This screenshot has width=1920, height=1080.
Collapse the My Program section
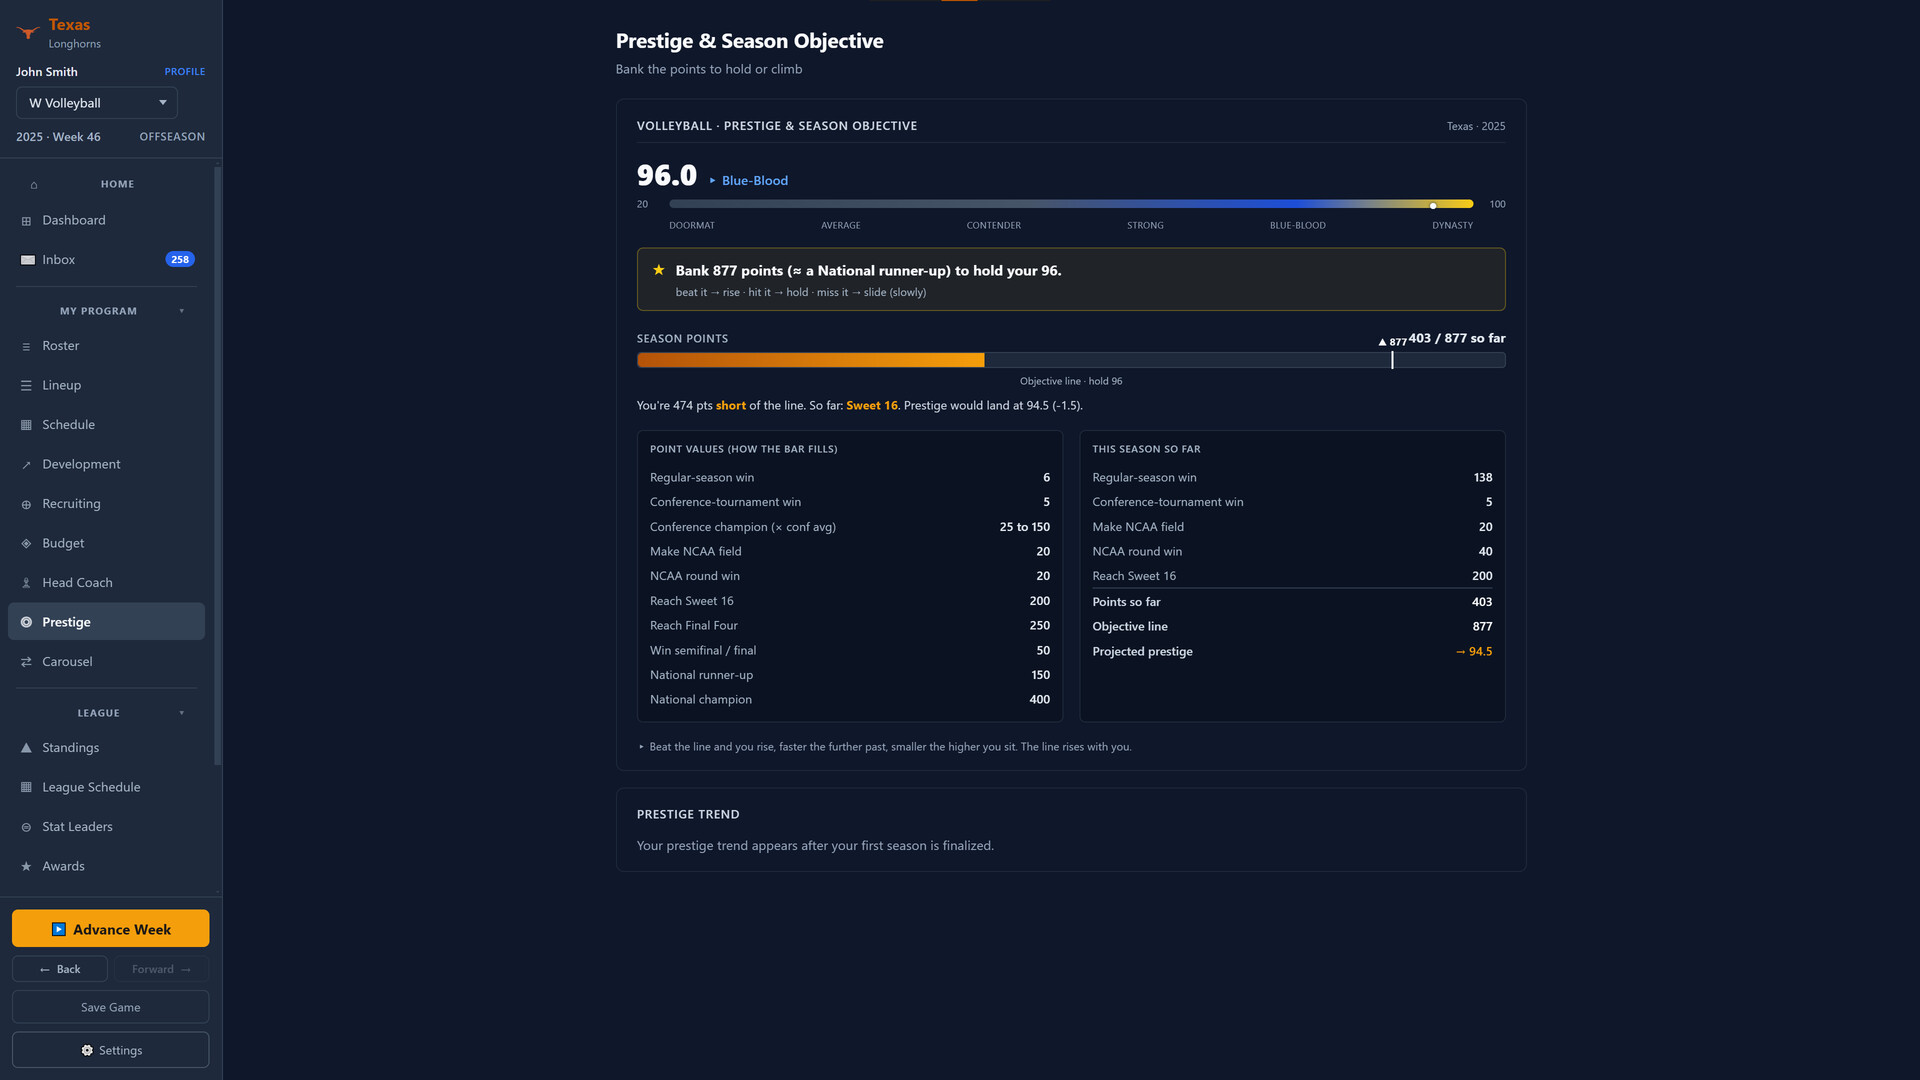coord(182,311)
